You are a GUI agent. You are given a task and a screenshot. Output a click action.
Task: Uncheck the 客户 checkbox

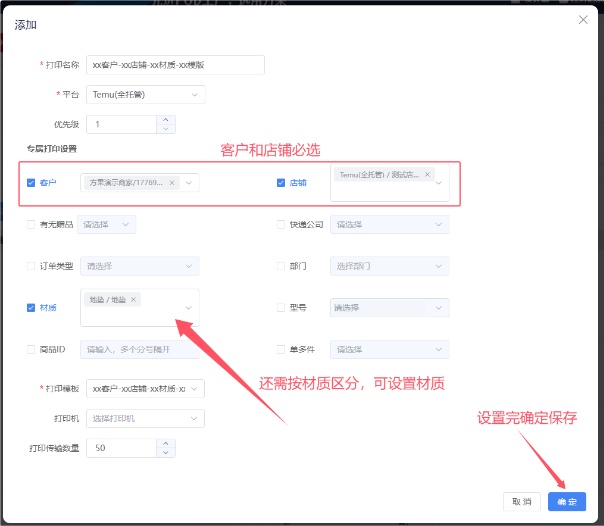pos(31,183)
